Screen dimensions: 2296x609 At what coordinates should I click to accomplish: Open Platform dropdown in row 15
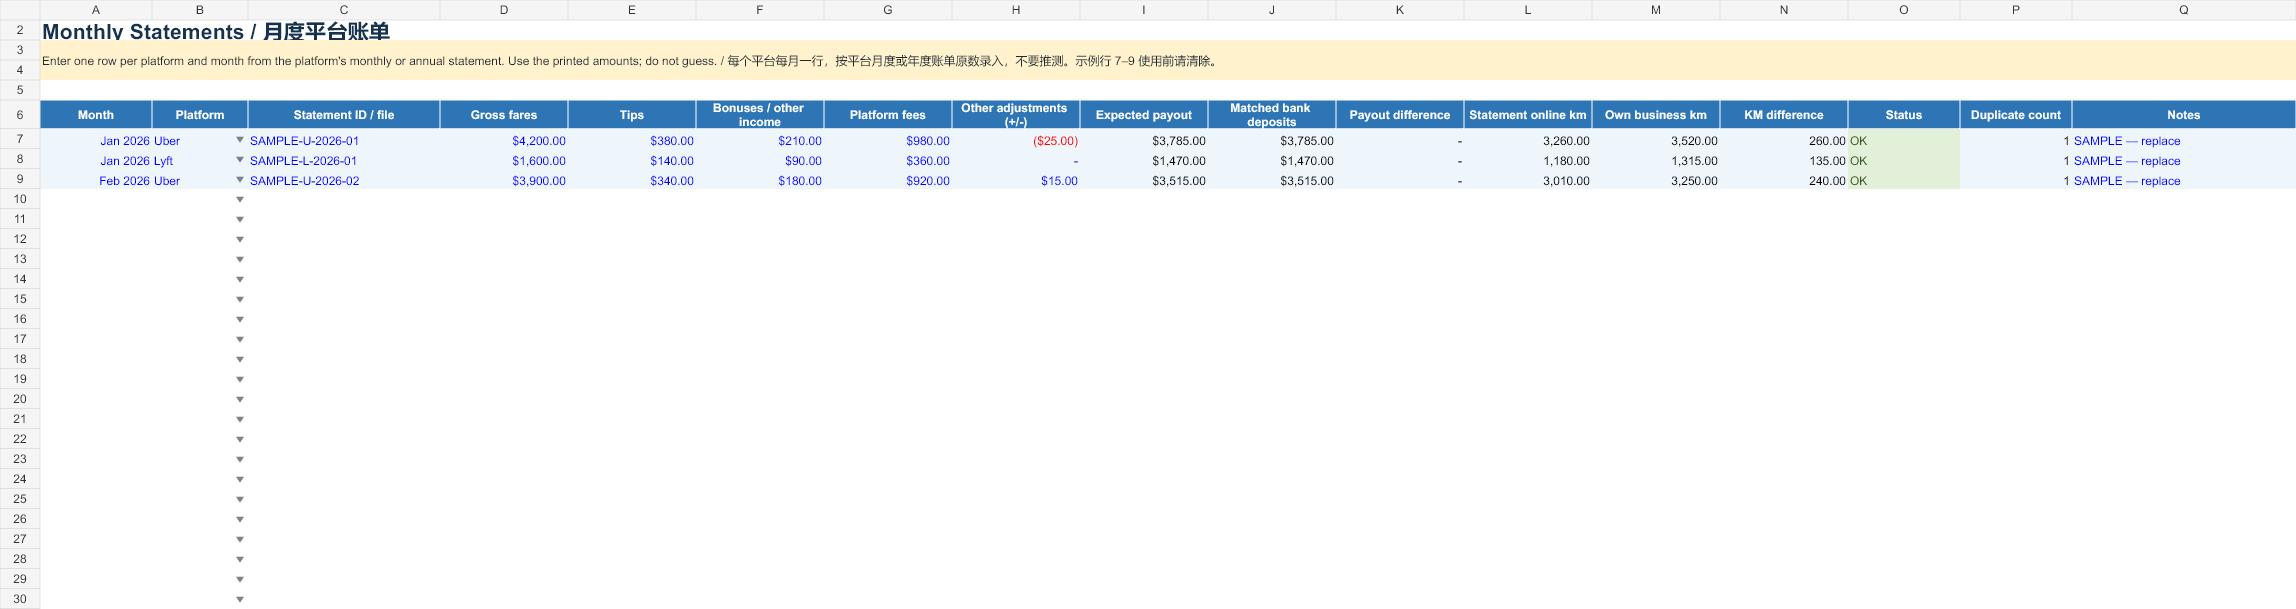pyautogui.click(x=240, y=300)
